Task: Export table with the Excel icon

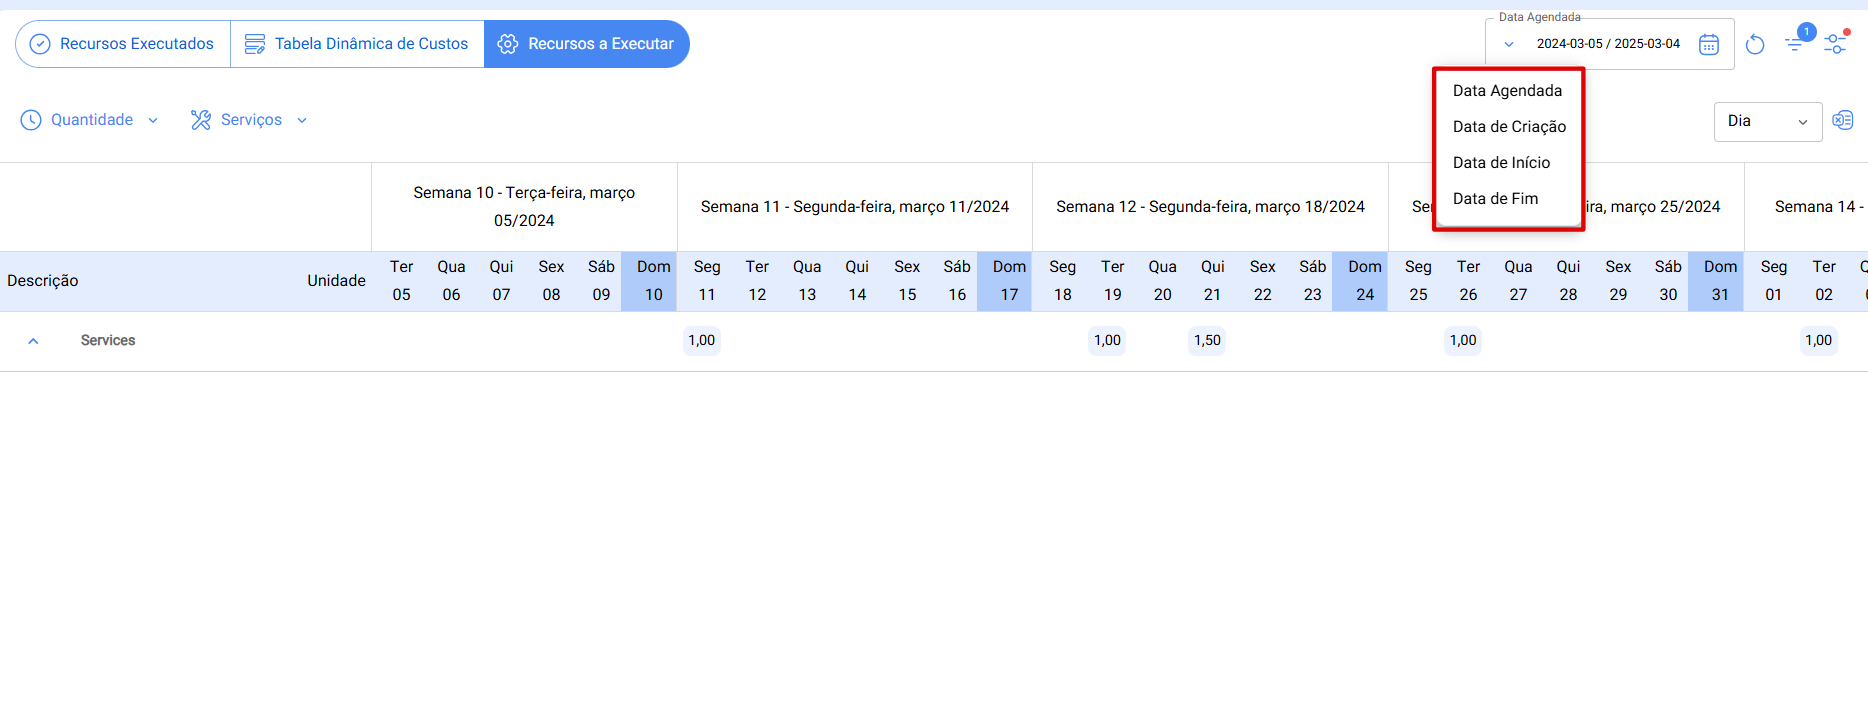Action: [x=1843, y=121]
